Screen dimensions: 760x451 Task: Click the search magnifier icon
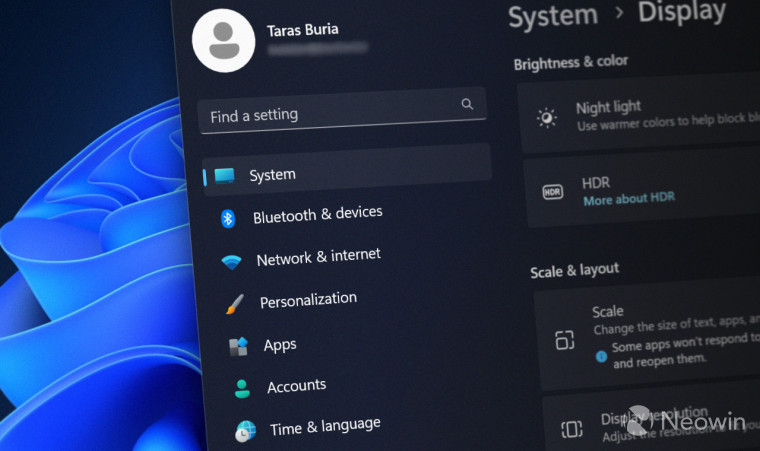coord(467,104)
